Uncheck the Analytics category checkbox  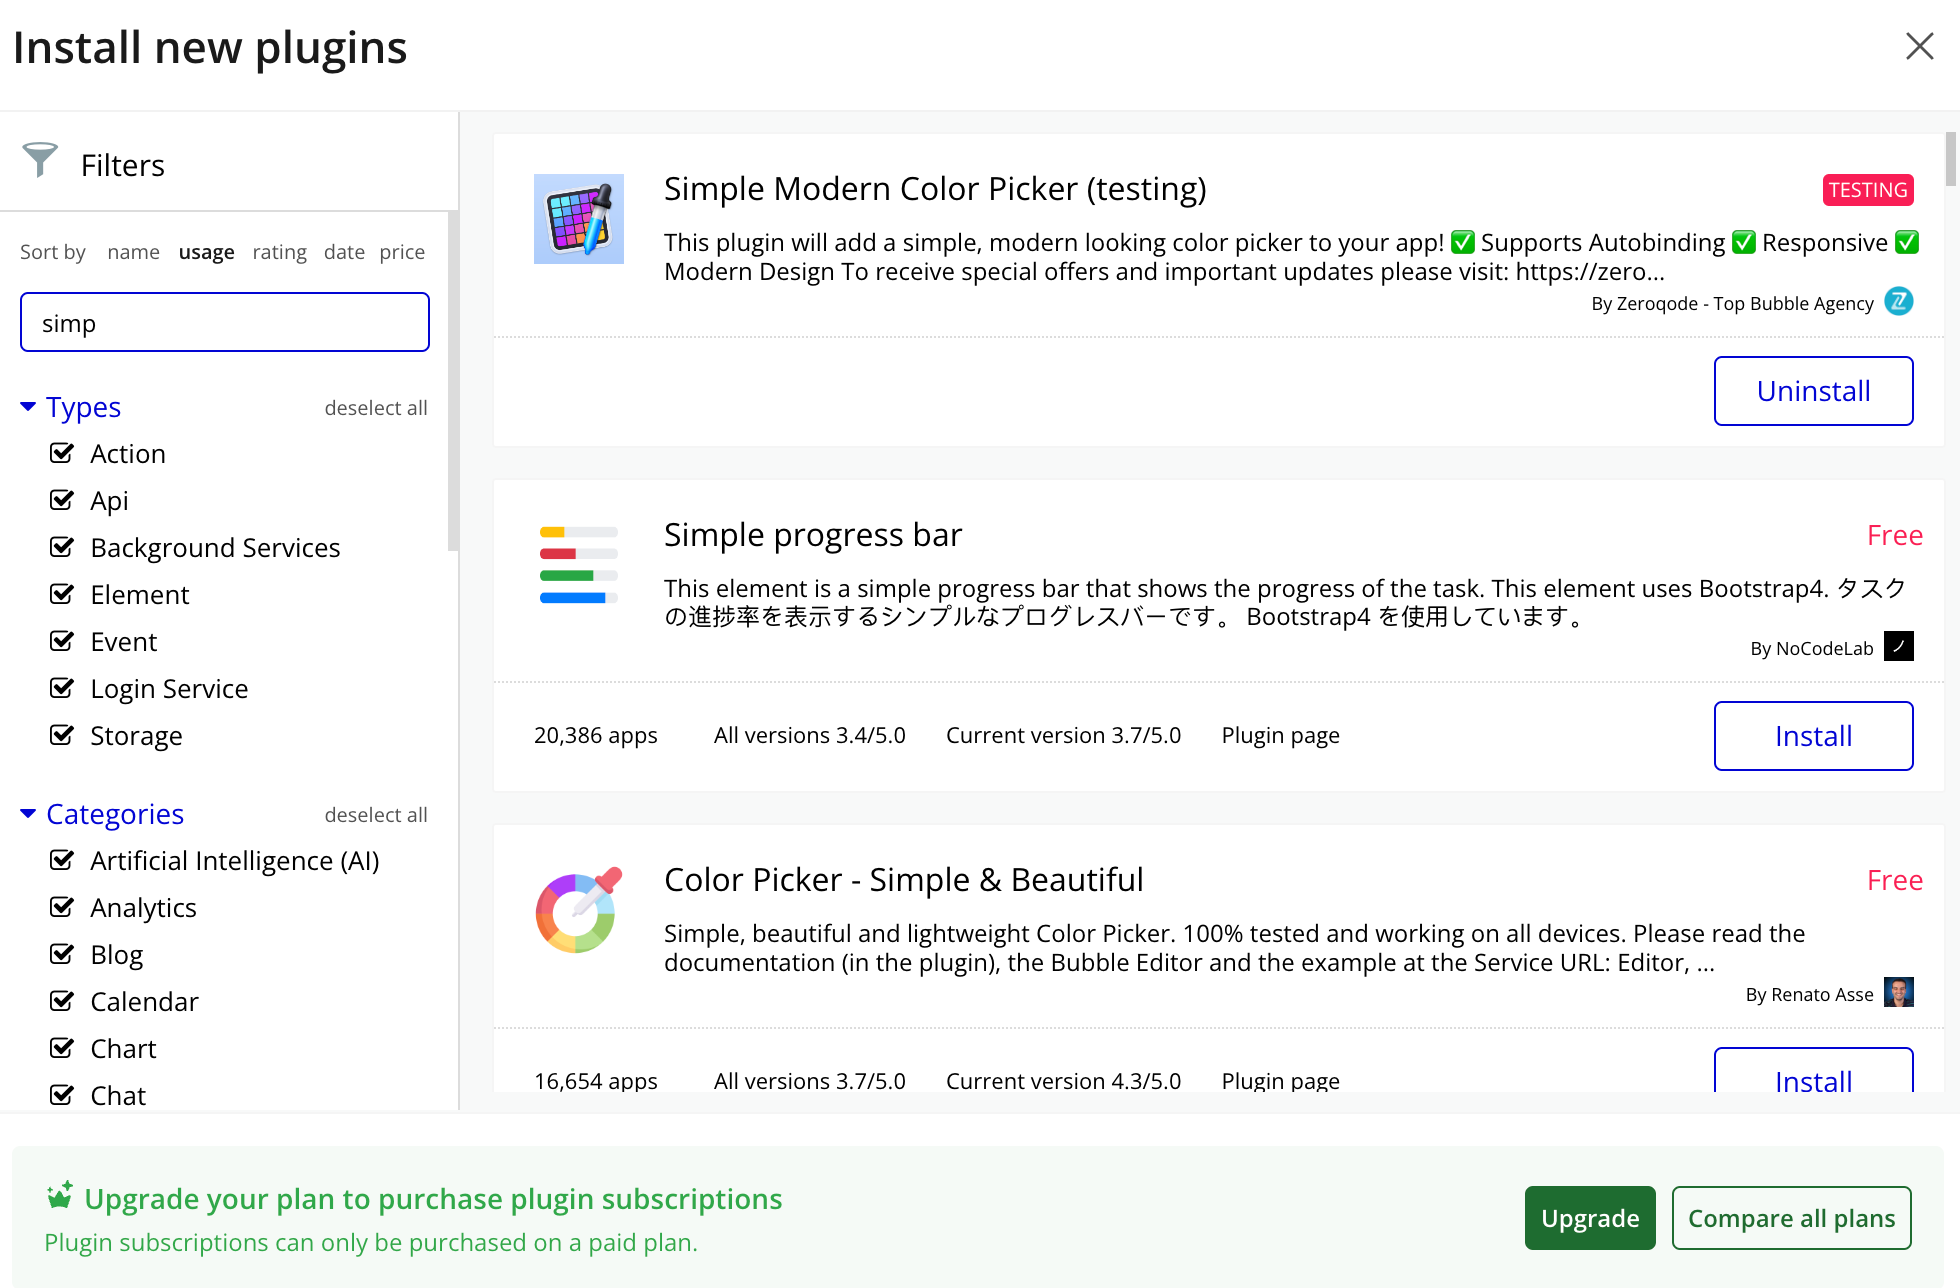[x=62, y=907]
